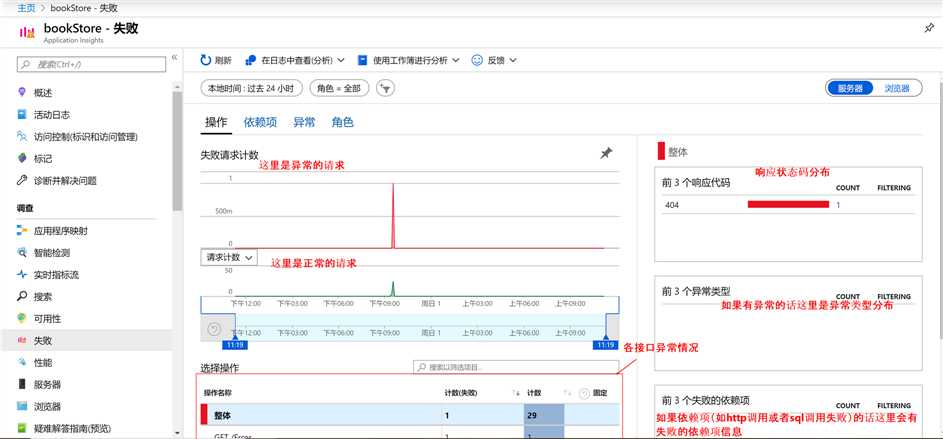Click the 标记 tag icon

[22, 158]
